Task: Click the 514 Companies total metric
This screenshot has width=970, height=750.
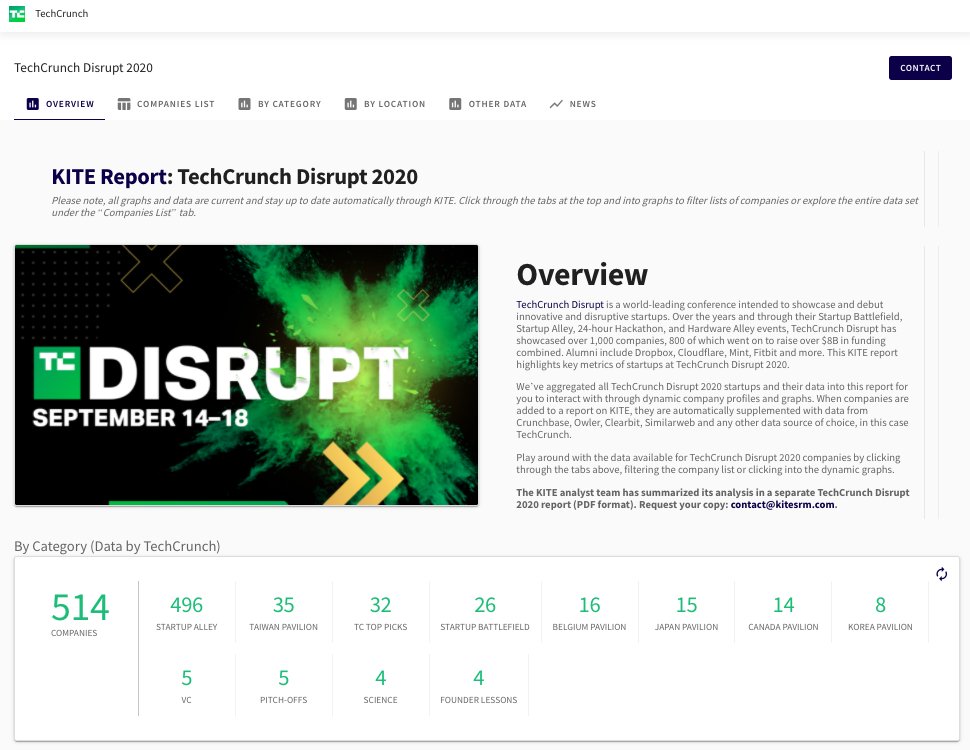Action: click(x=80, y=614)
